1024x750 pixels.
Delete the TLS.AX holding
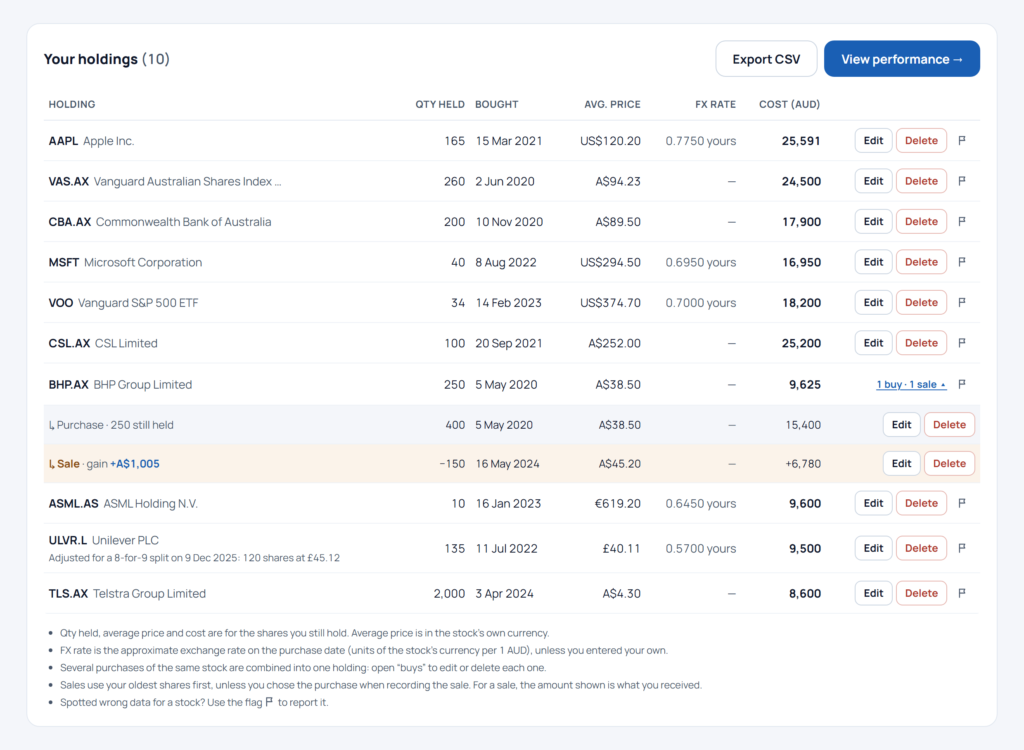point(921,593)
